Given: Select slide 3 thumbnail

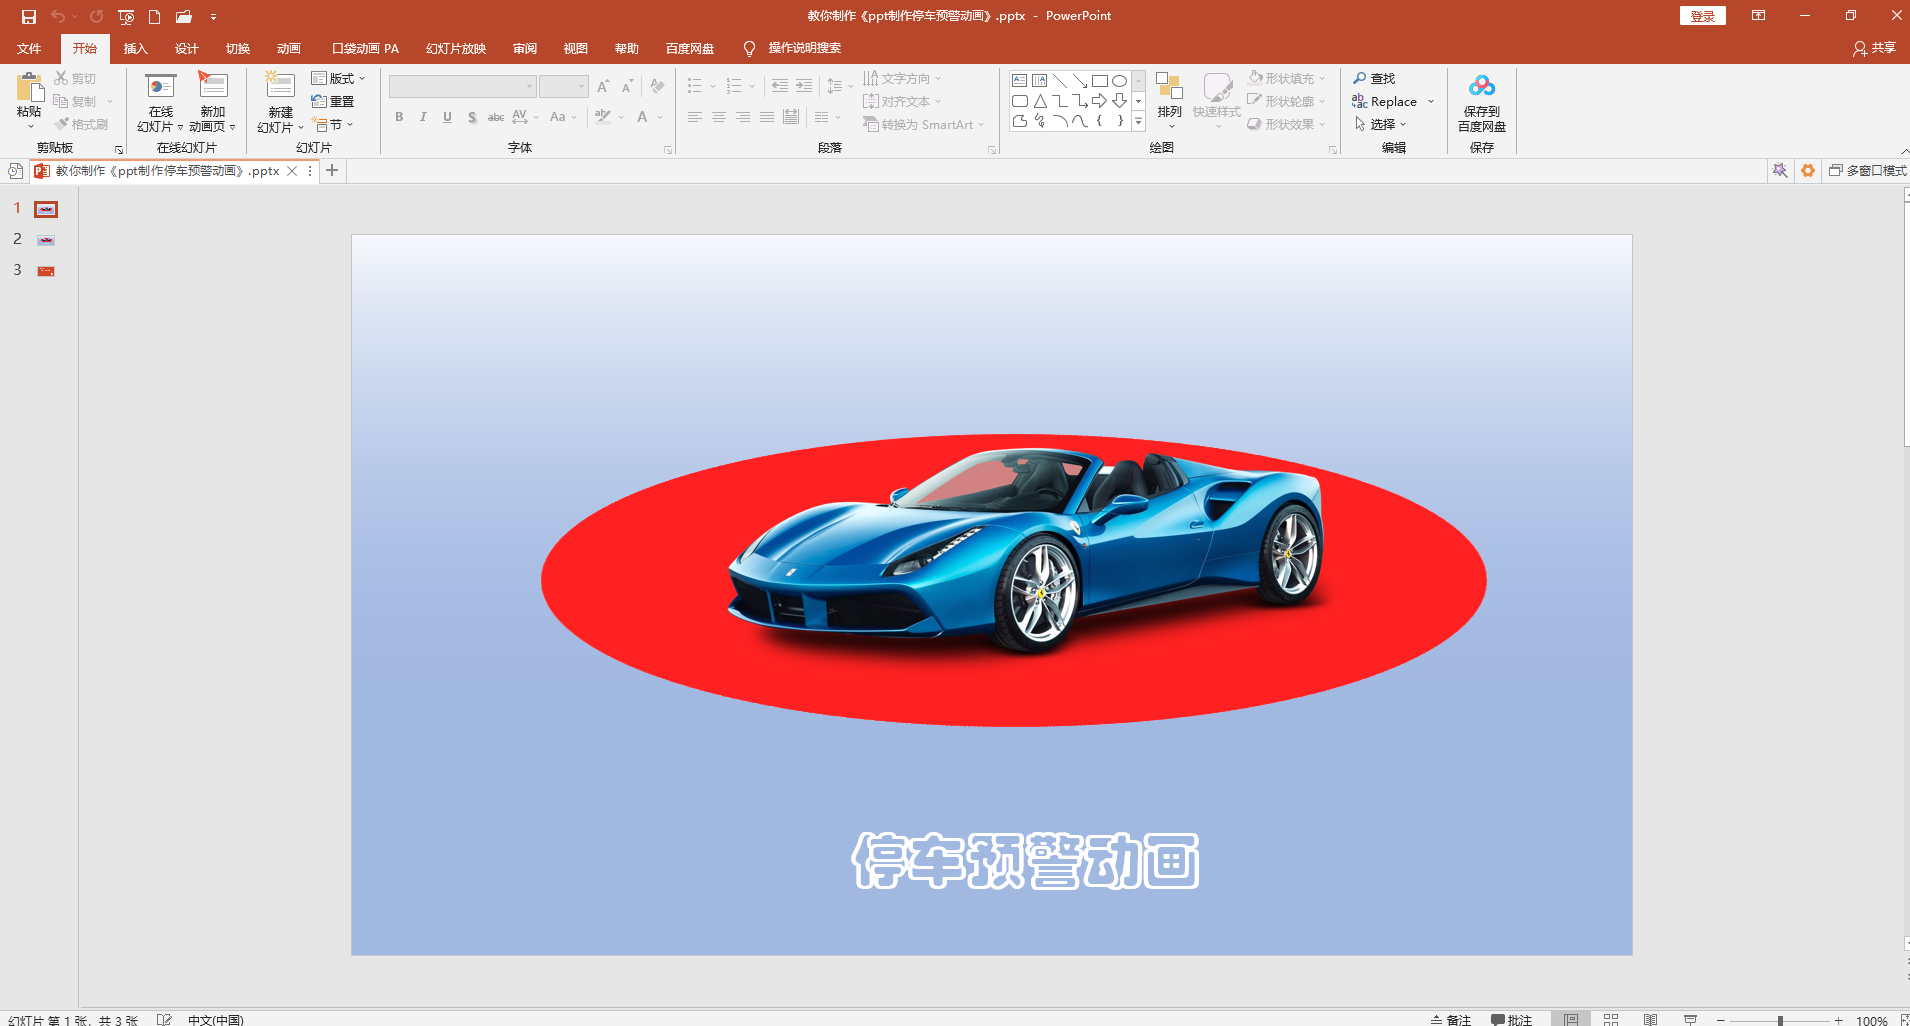Looking at the screenshot, I should click(x=46, y=271).
